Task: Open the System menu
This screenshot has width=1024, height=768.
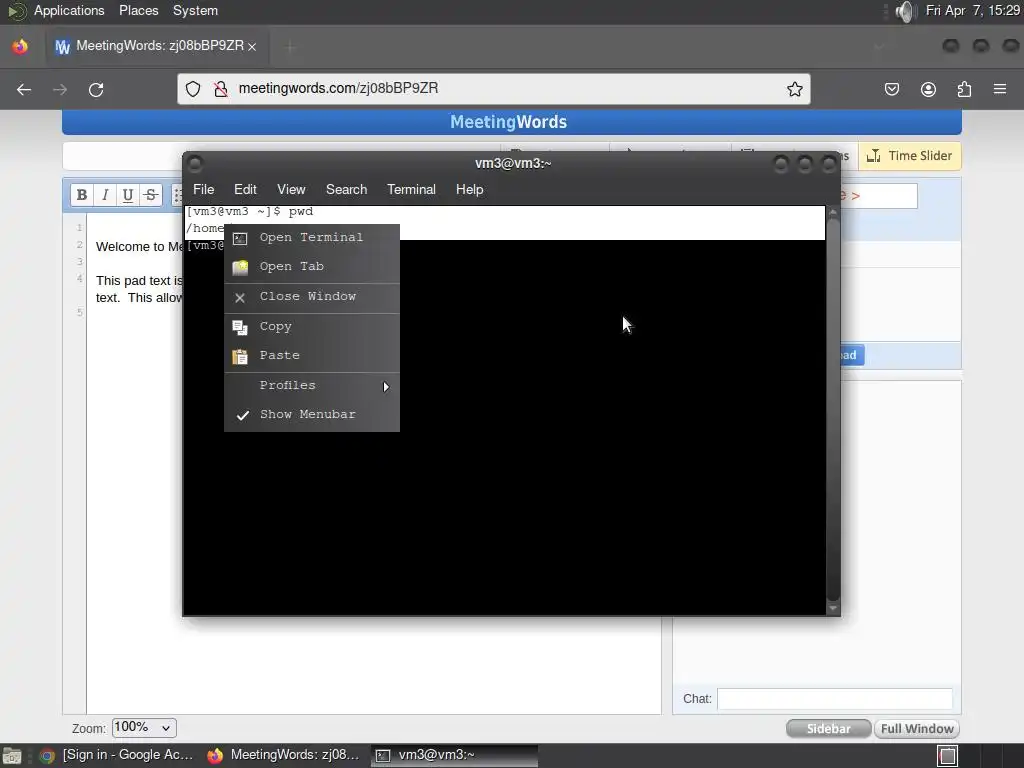Action: (x=195, y=10)
